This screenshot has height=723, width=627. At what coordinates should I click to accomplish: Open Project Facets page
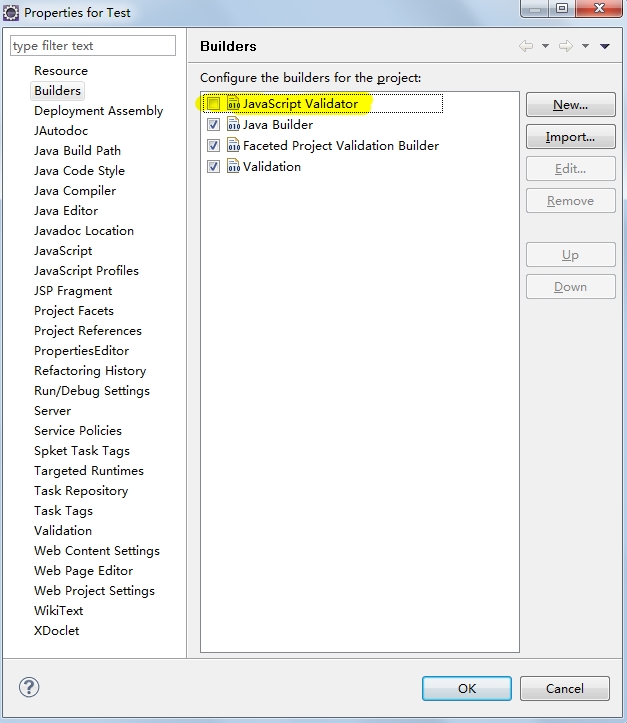(74, 310)
